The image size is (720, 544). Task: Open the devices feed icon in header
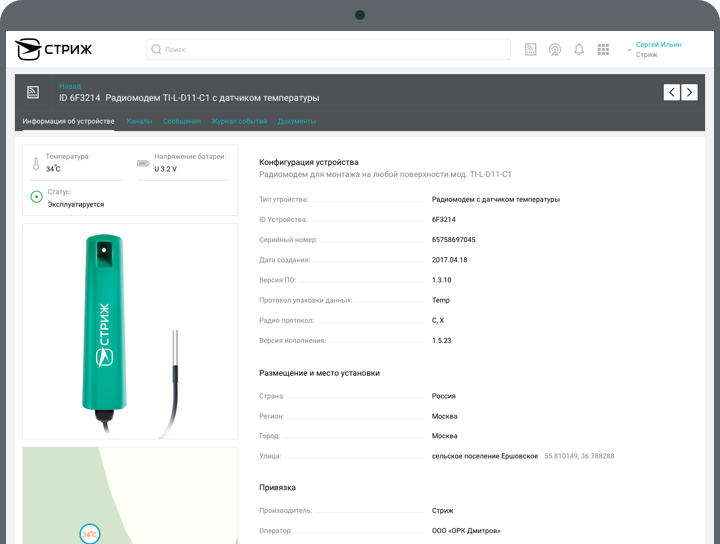[x=530, y=49]
